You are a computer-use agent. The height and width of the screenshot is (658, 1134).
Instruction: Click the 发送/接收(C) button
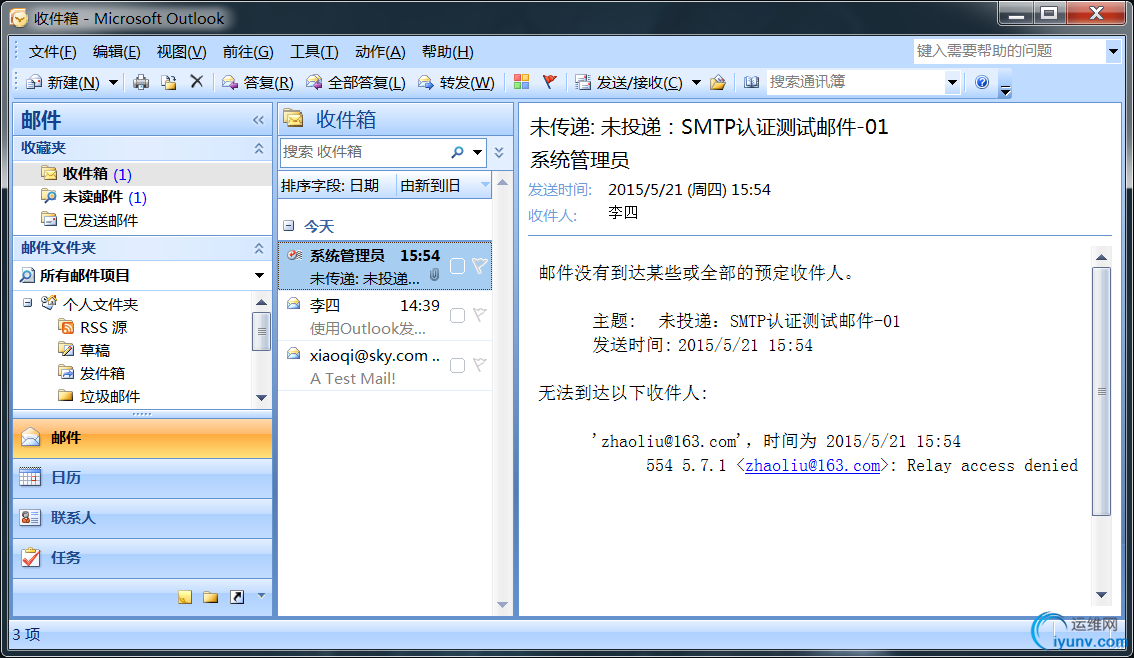(x=628, y=82)
